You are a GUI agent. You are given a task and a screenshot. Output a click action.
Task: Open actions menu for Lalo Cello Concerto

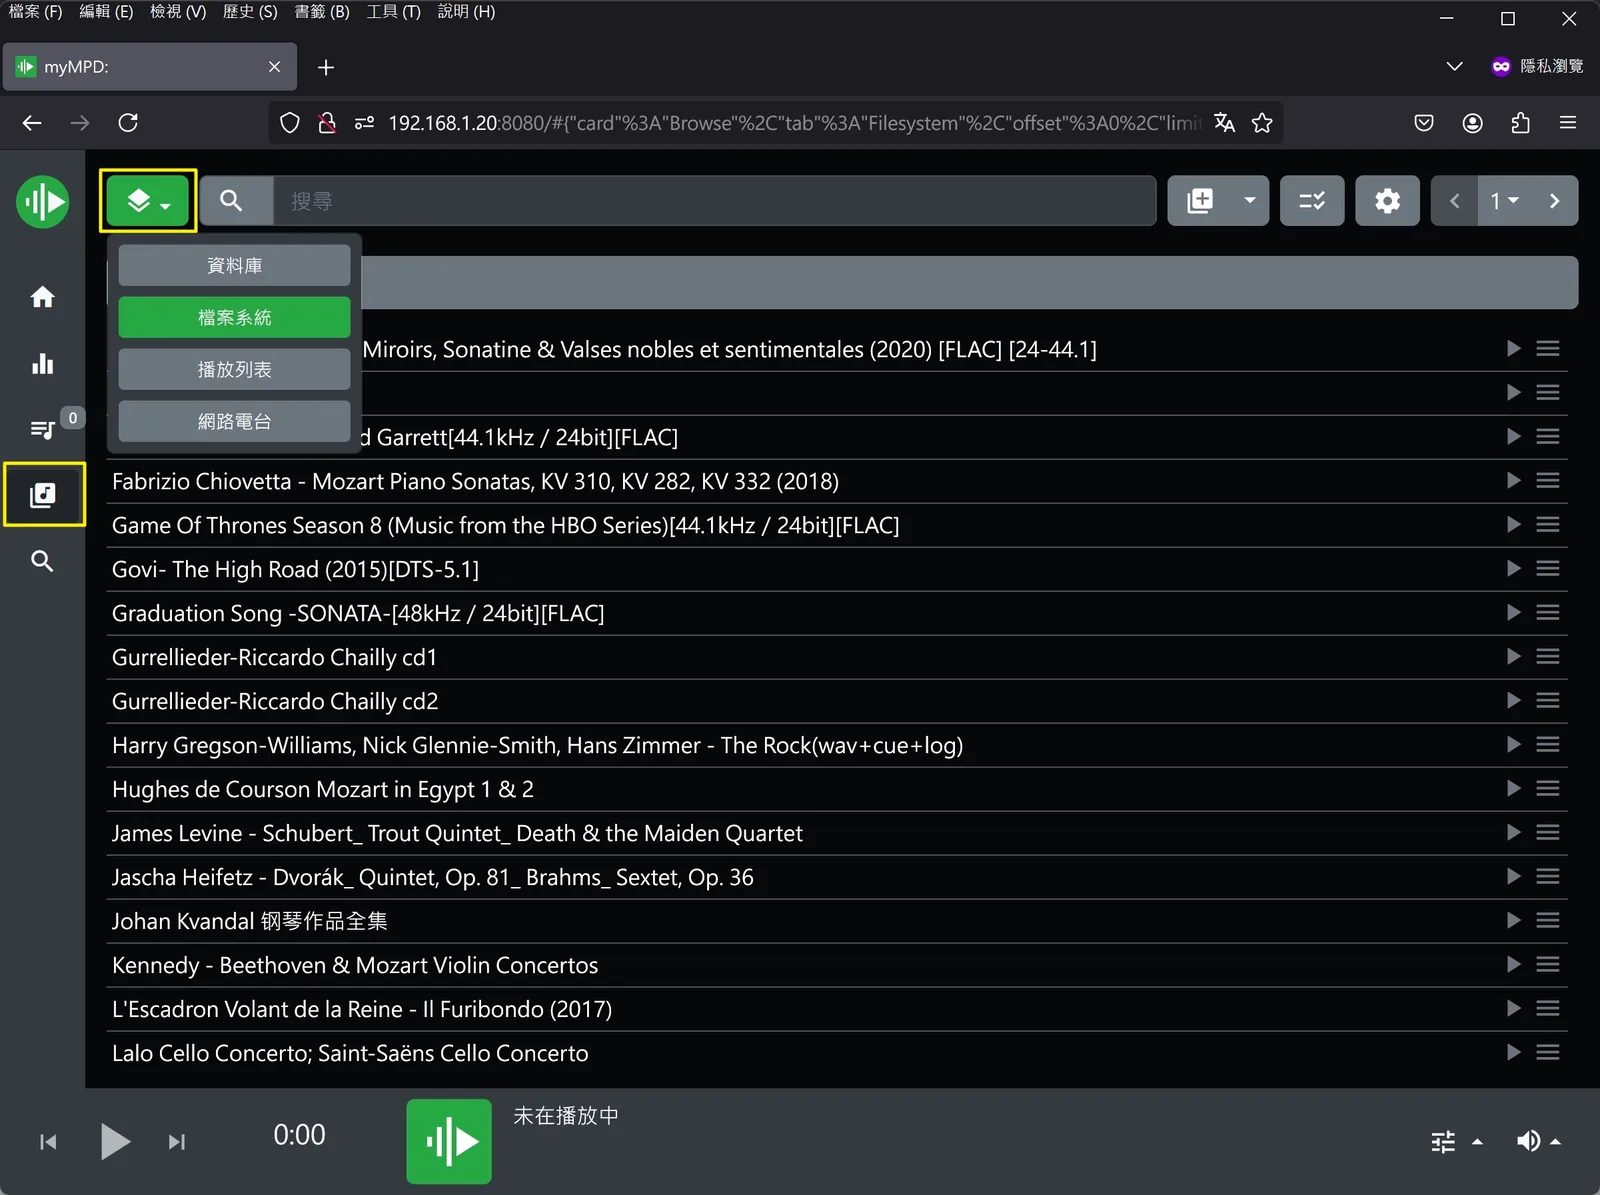coord(1548,1052)
